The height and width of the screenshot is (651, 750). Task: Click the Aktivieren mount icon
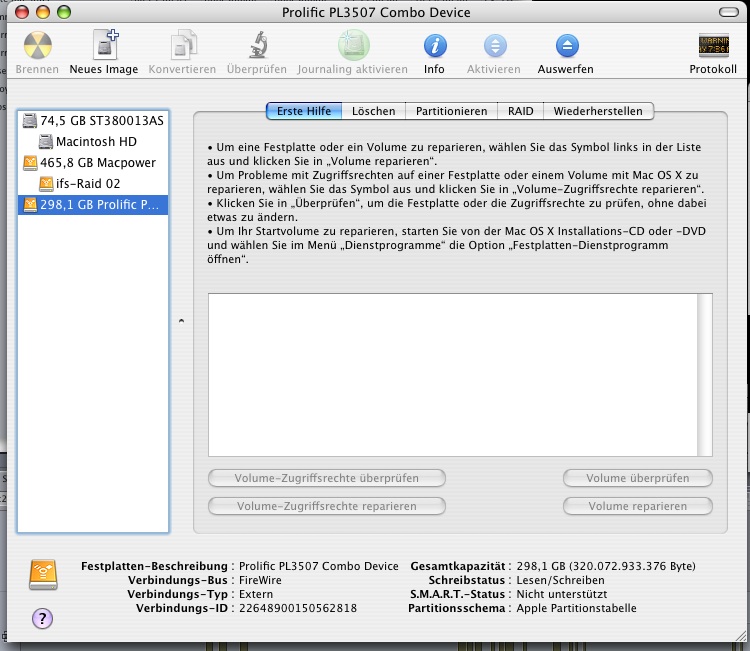pyautogui.click(x=495, y=46)
